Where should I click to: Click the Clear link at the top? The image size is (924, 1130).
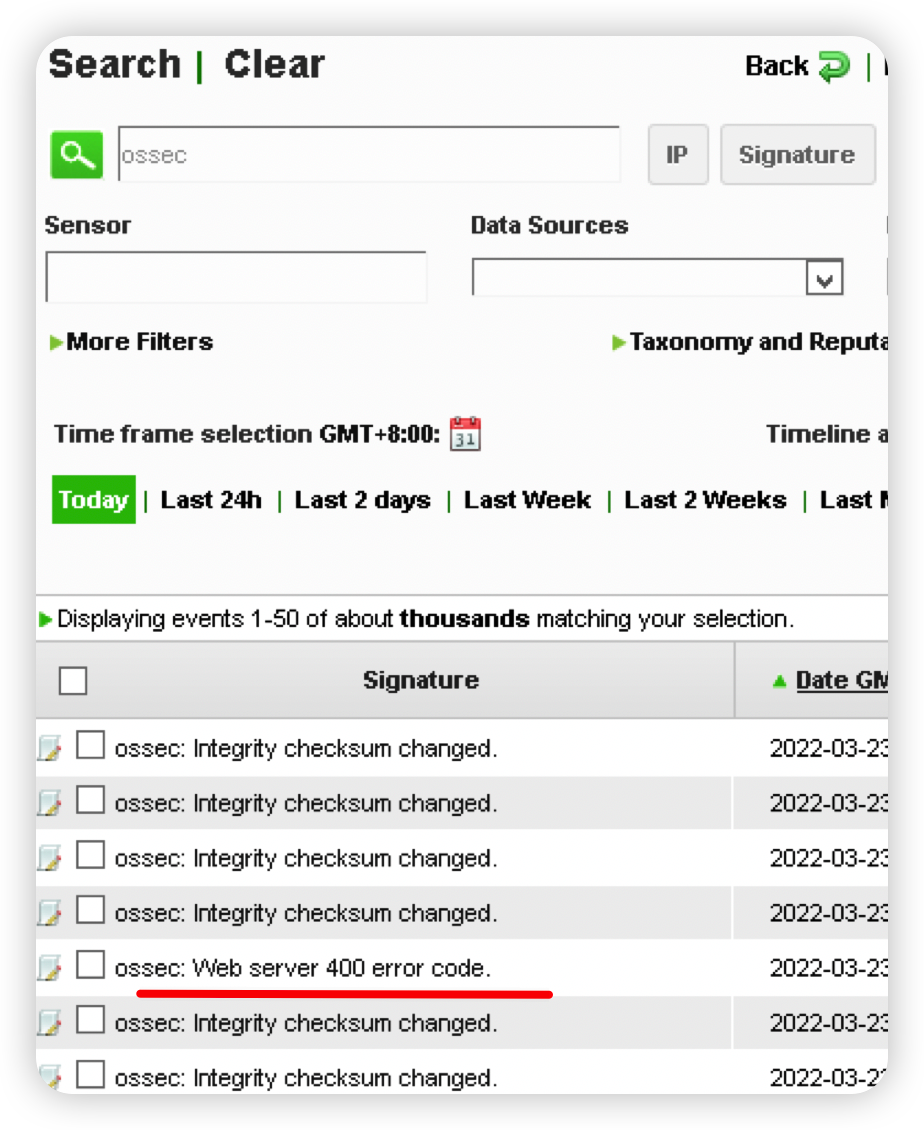275,64
